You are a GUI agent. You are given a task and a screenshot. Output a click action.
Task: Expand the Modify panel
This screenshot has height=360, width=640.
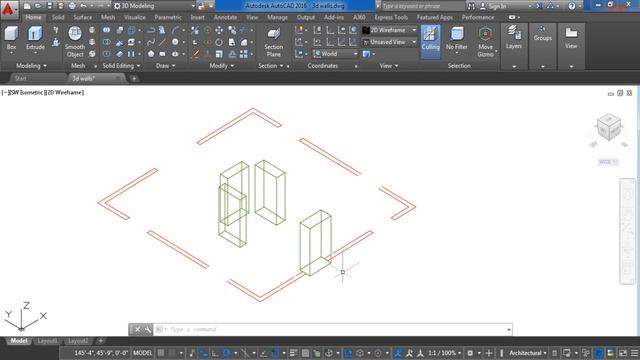point(222,66)
